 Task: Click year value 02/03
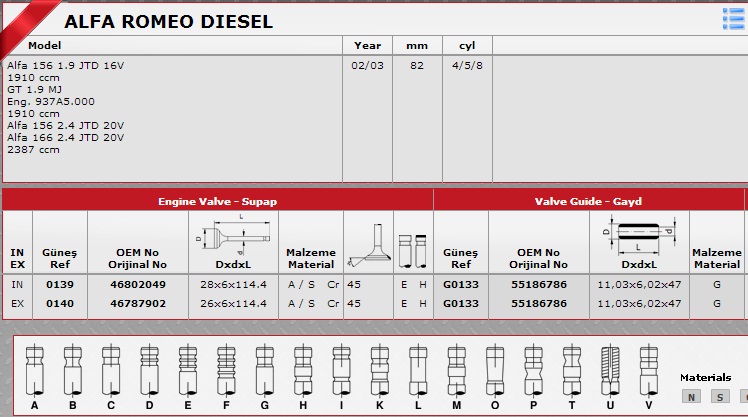367,66
